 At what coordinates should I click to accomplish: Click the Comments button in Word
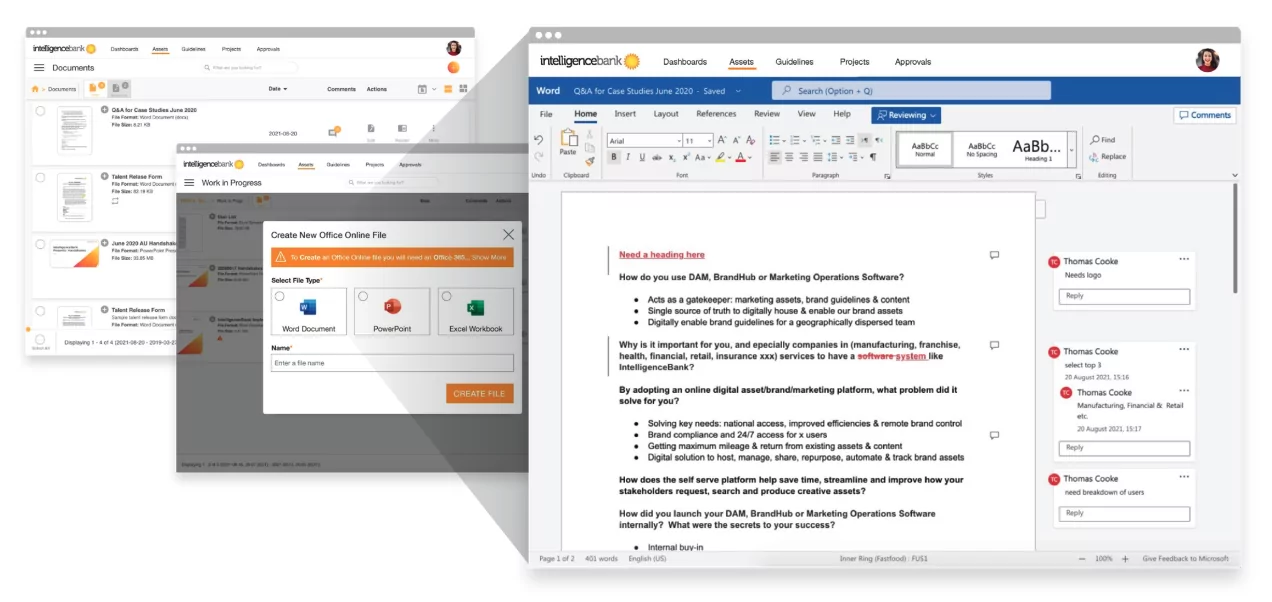(1204, 115)
